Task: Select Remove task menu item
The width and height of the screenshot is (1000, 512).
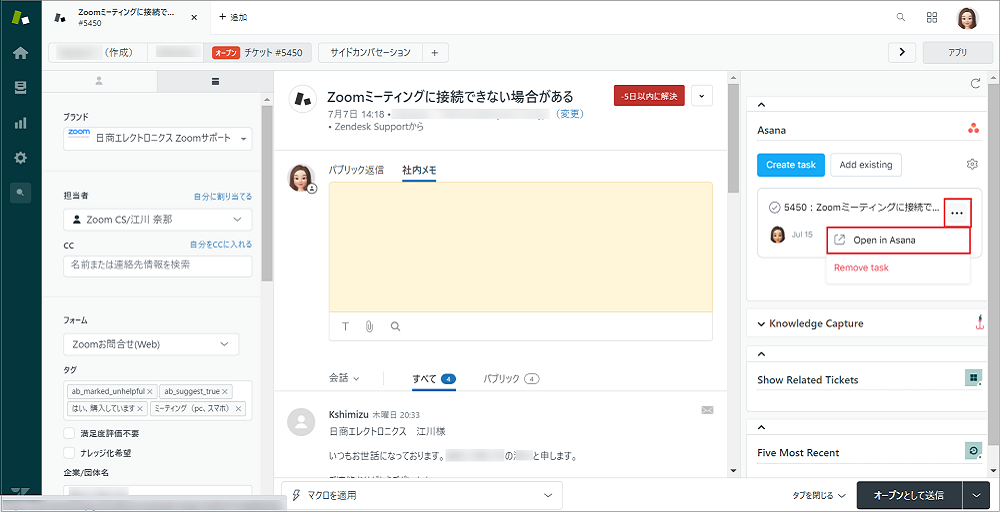Action: coord(861,268)
